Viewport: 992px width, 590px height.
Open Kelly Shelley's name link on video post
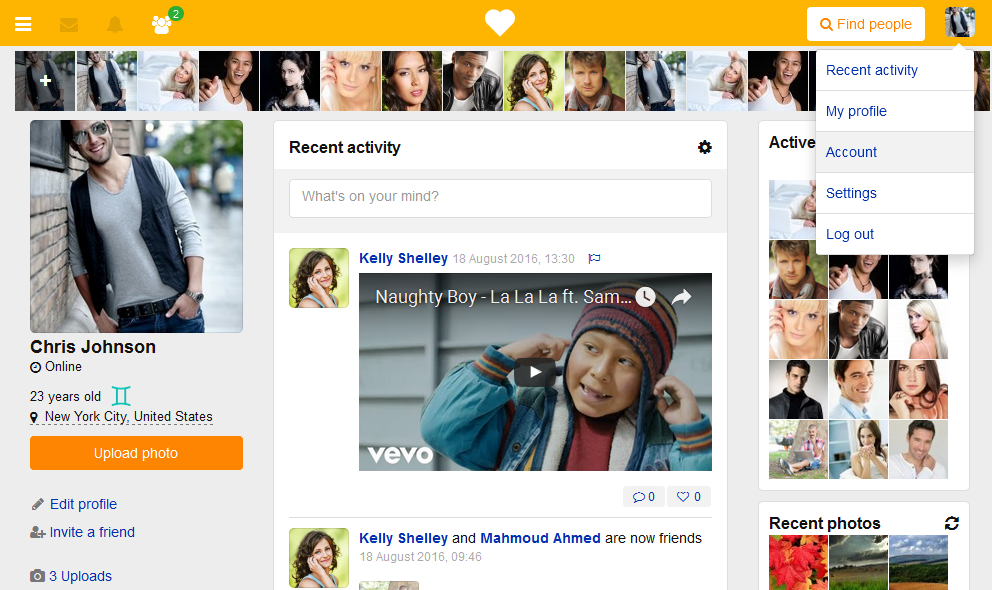(x=404, y=258)
